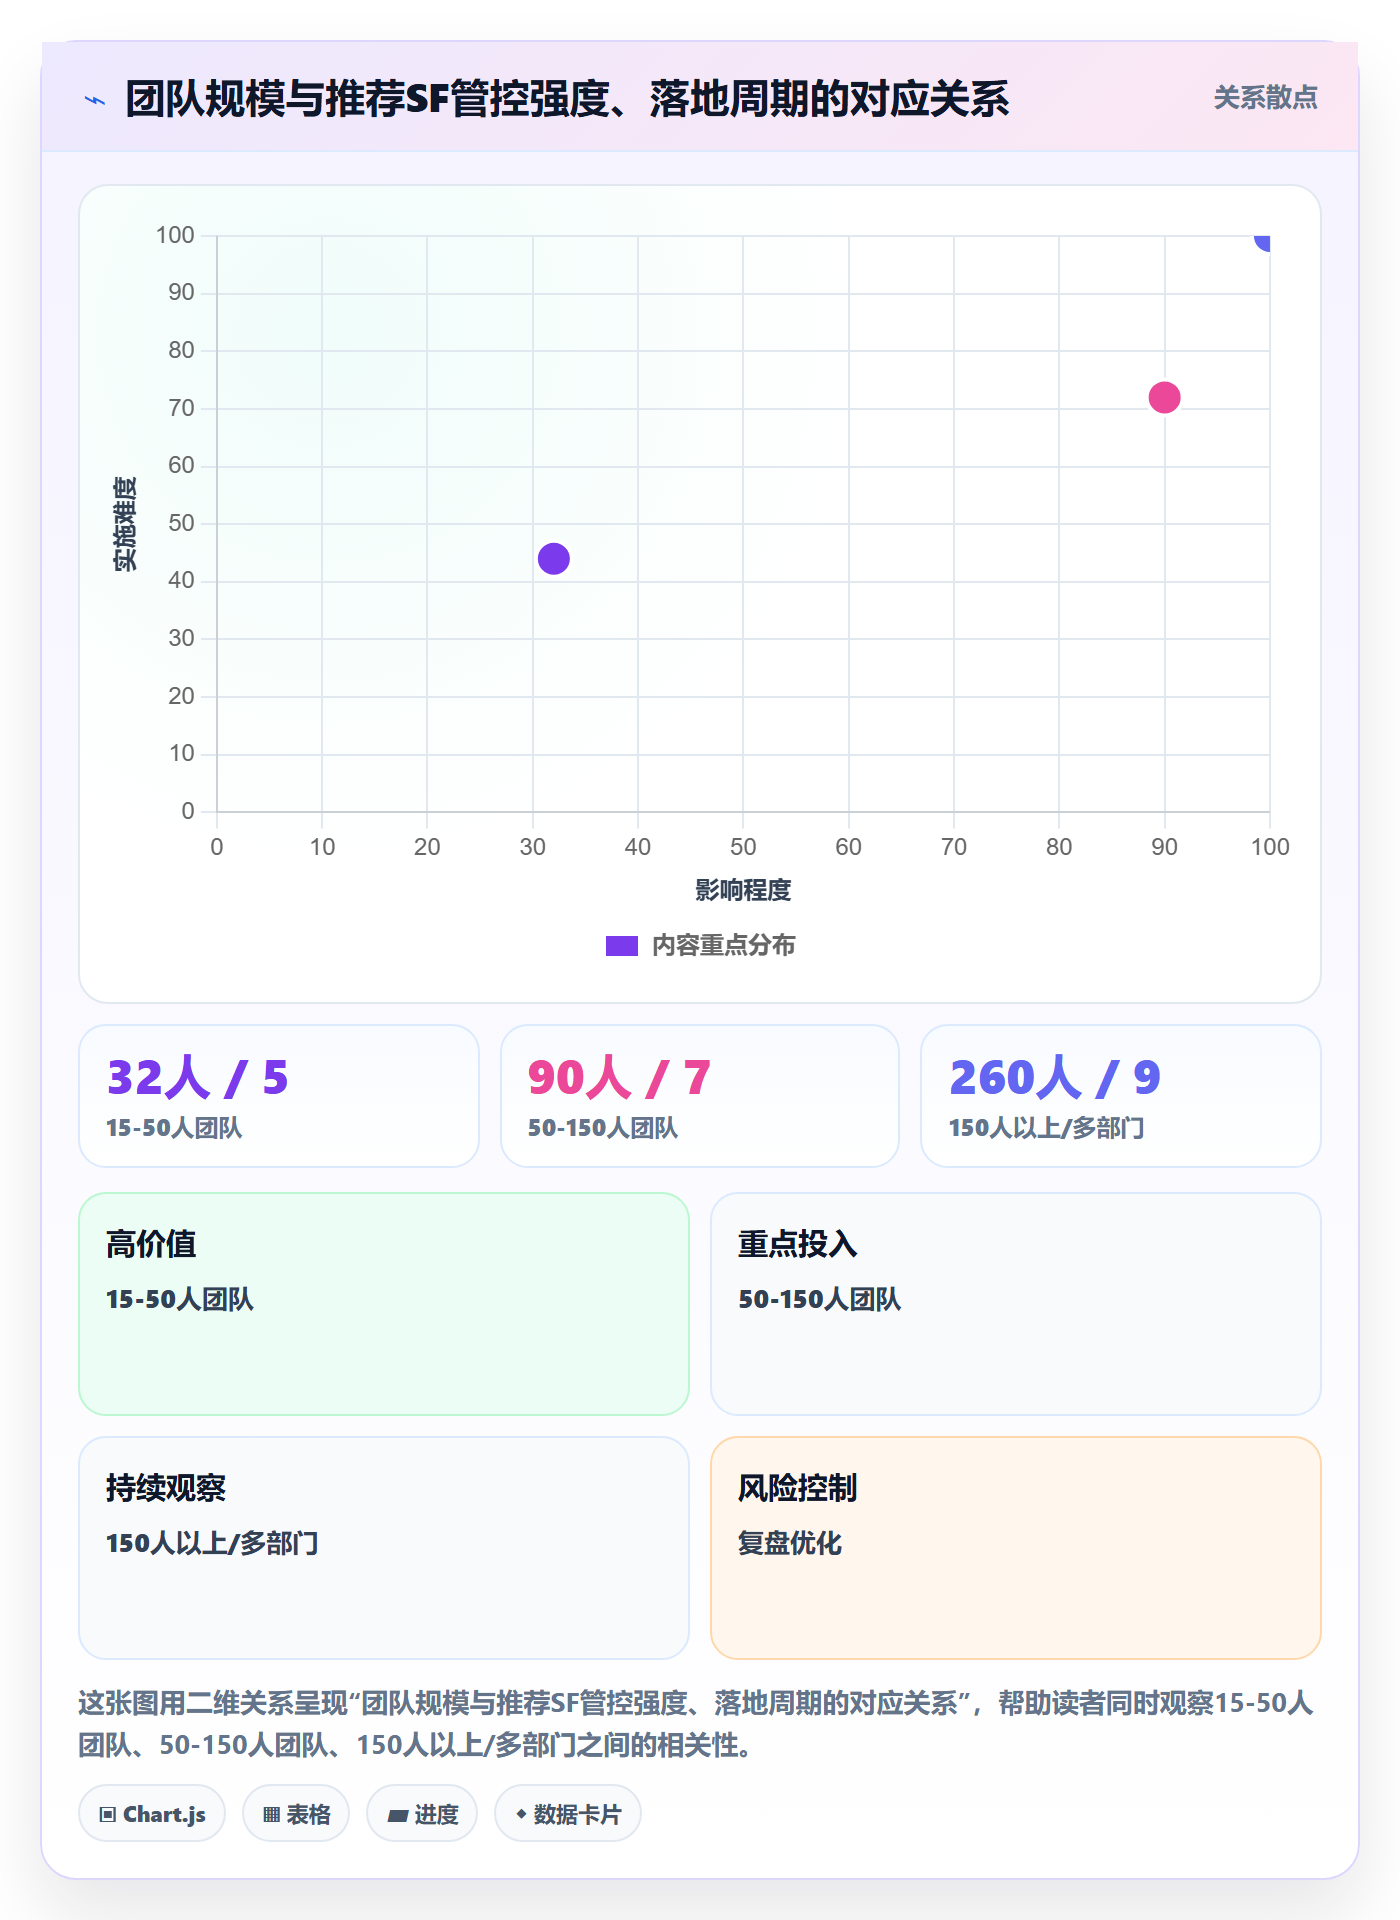Click the pink scatter point near 90
The width and height of the screenshot is (1400, 1920).
1164,398
